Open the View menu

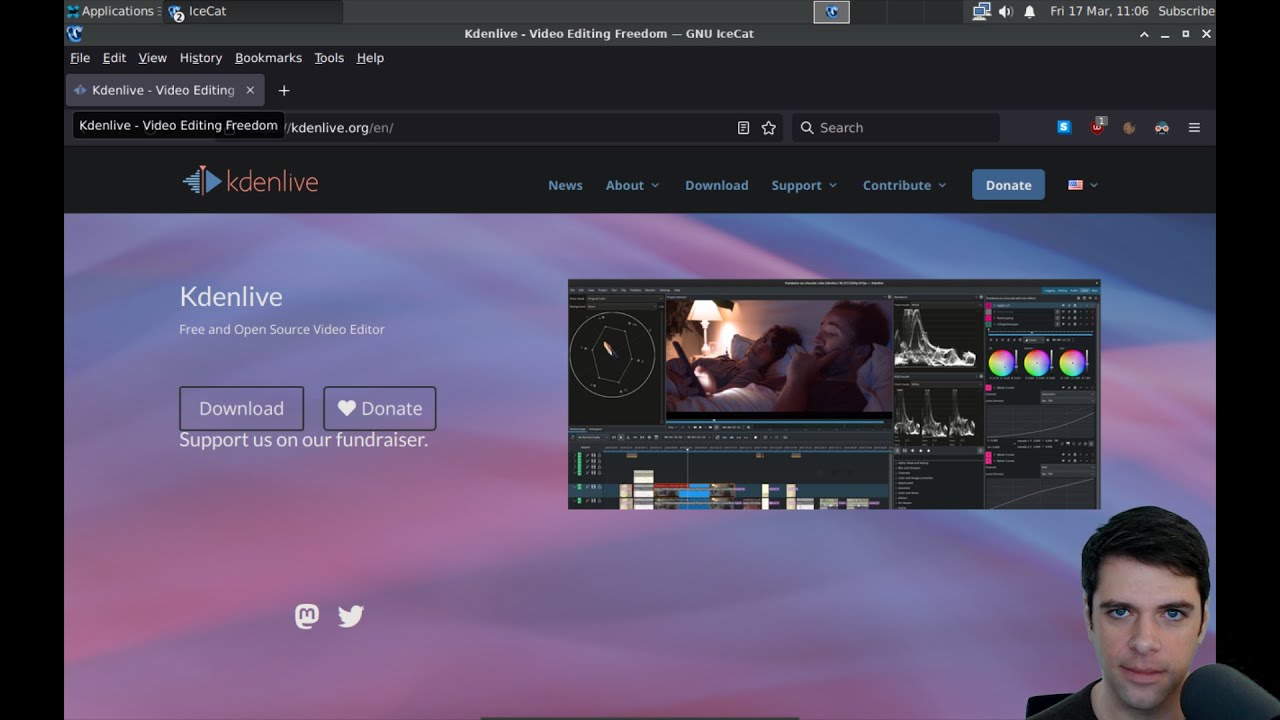152,58
